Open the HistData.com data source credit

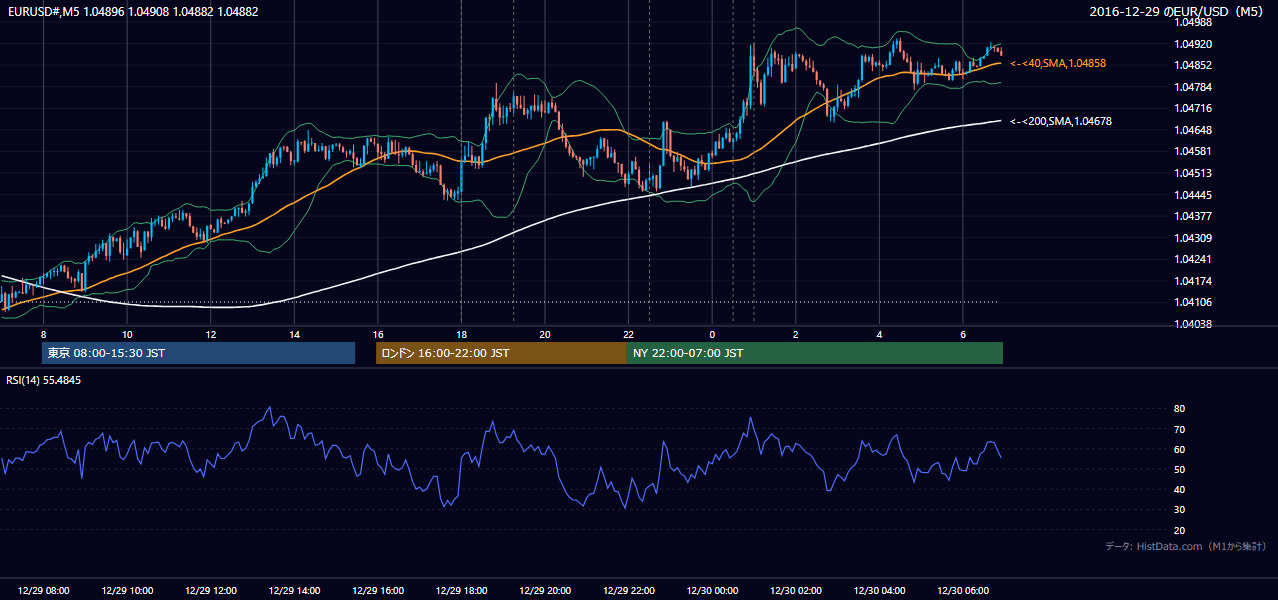coord(1186,546)
